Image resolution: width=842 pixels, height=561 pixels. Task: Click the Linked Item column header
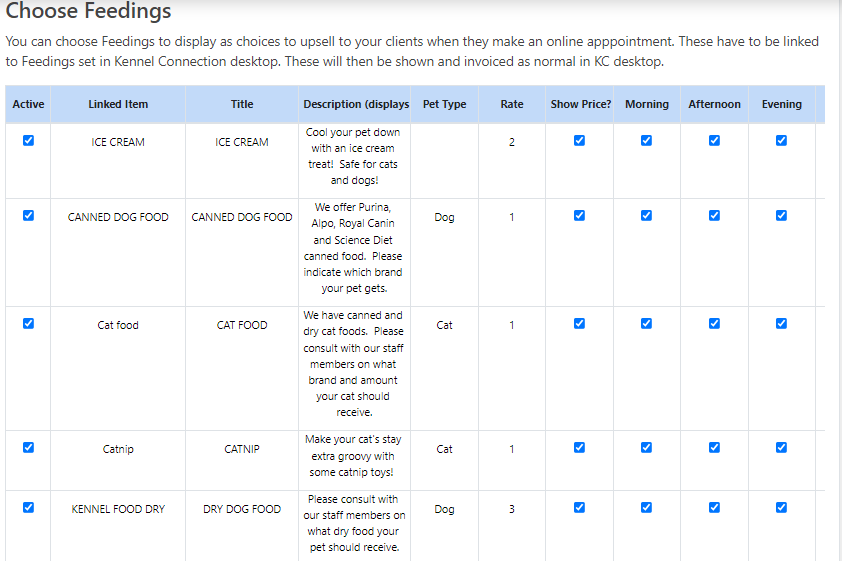pos(118,104)
